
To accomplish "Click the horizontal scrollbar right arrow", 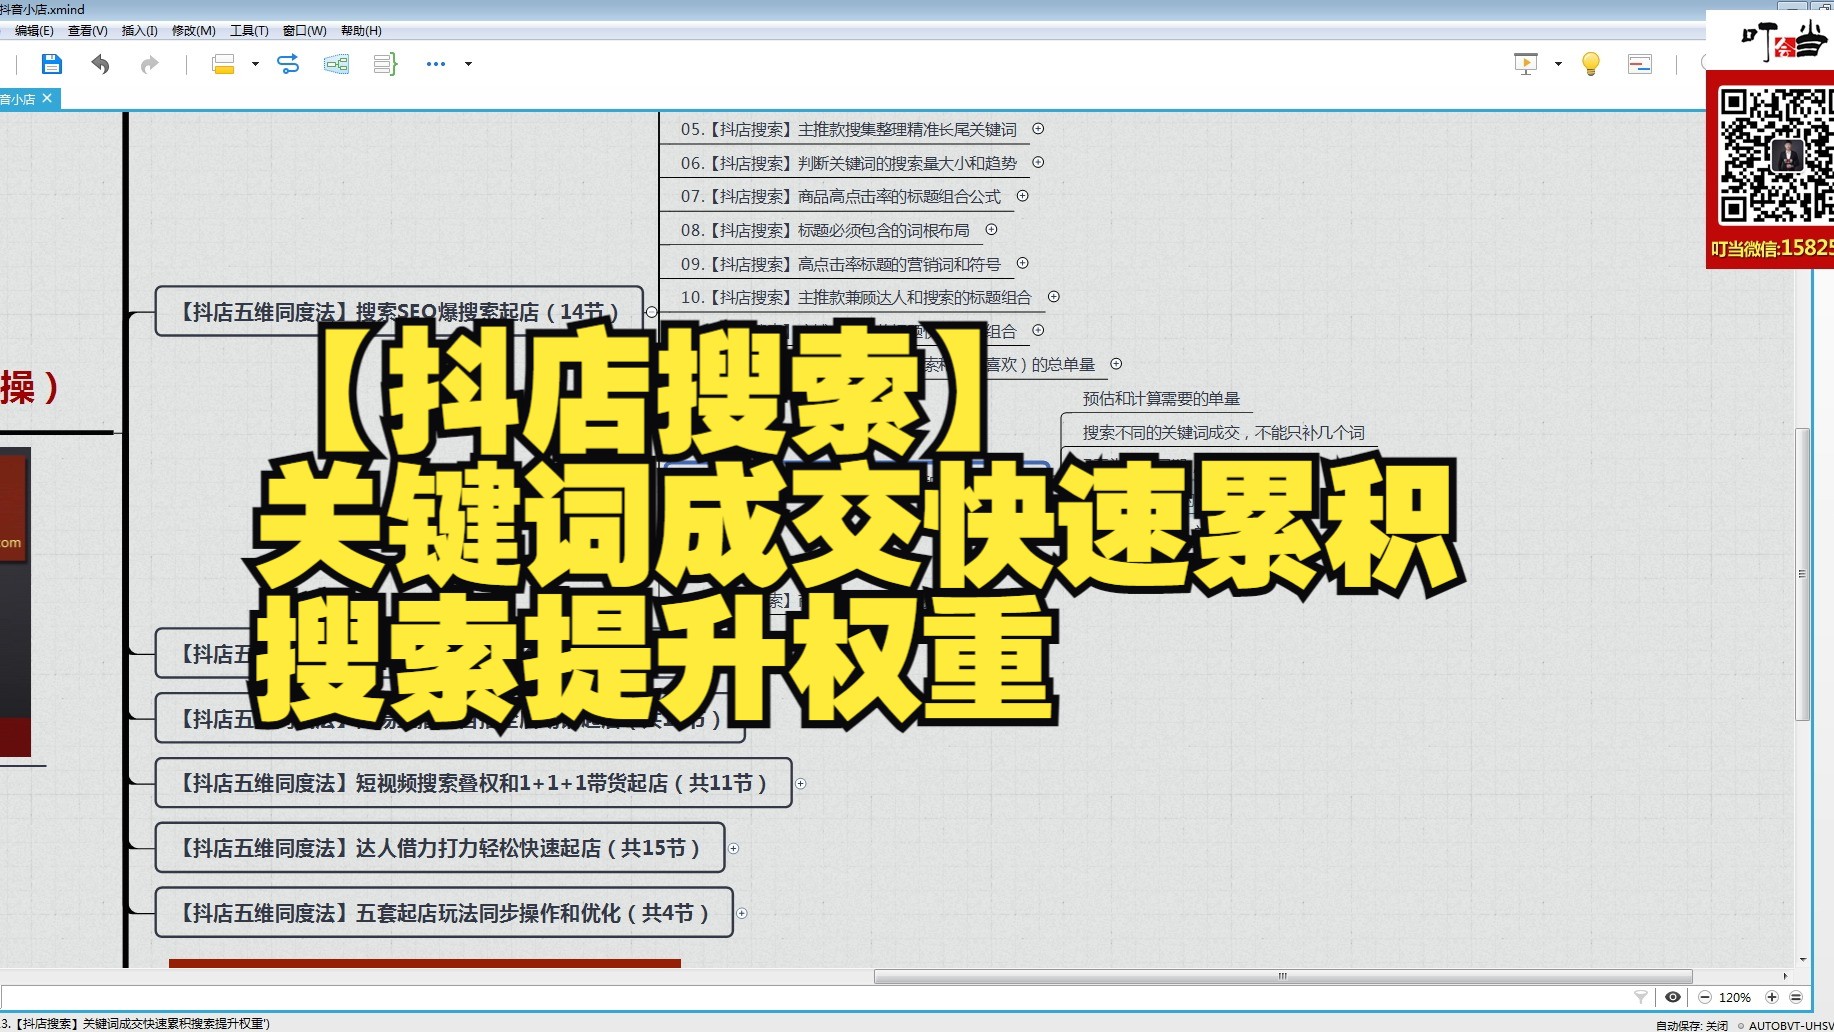I will tap(1785, 976).
